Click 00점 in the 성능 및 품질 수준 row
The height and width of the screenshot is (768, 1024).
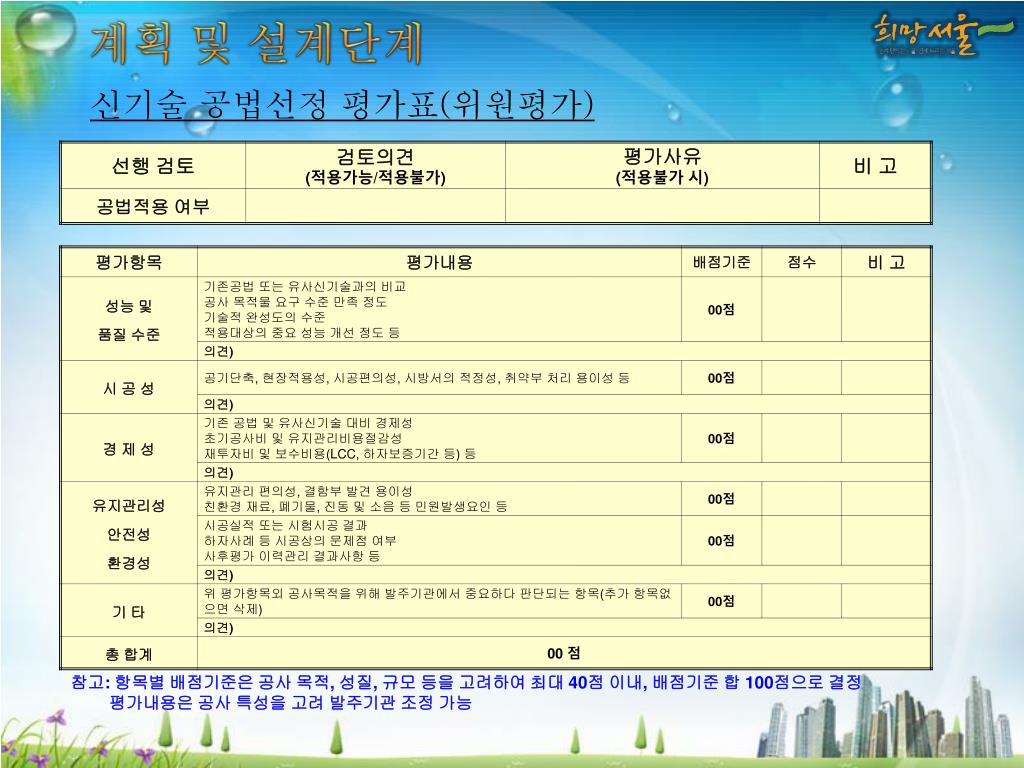pyautogui.click(x=721, y=310)
